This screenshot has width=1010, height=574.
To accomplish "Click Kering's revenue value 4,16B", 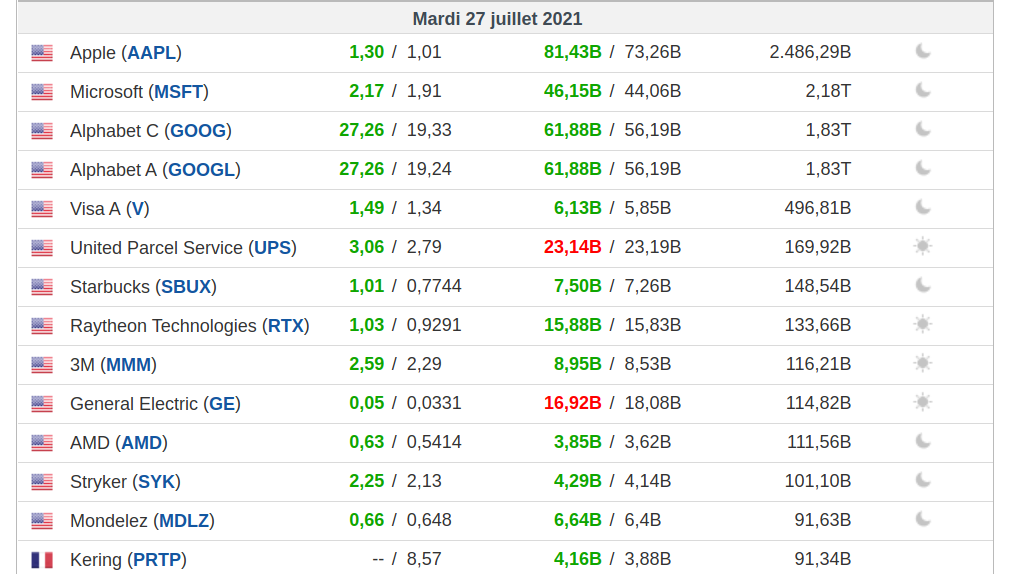I will click(x=578, y=559).
